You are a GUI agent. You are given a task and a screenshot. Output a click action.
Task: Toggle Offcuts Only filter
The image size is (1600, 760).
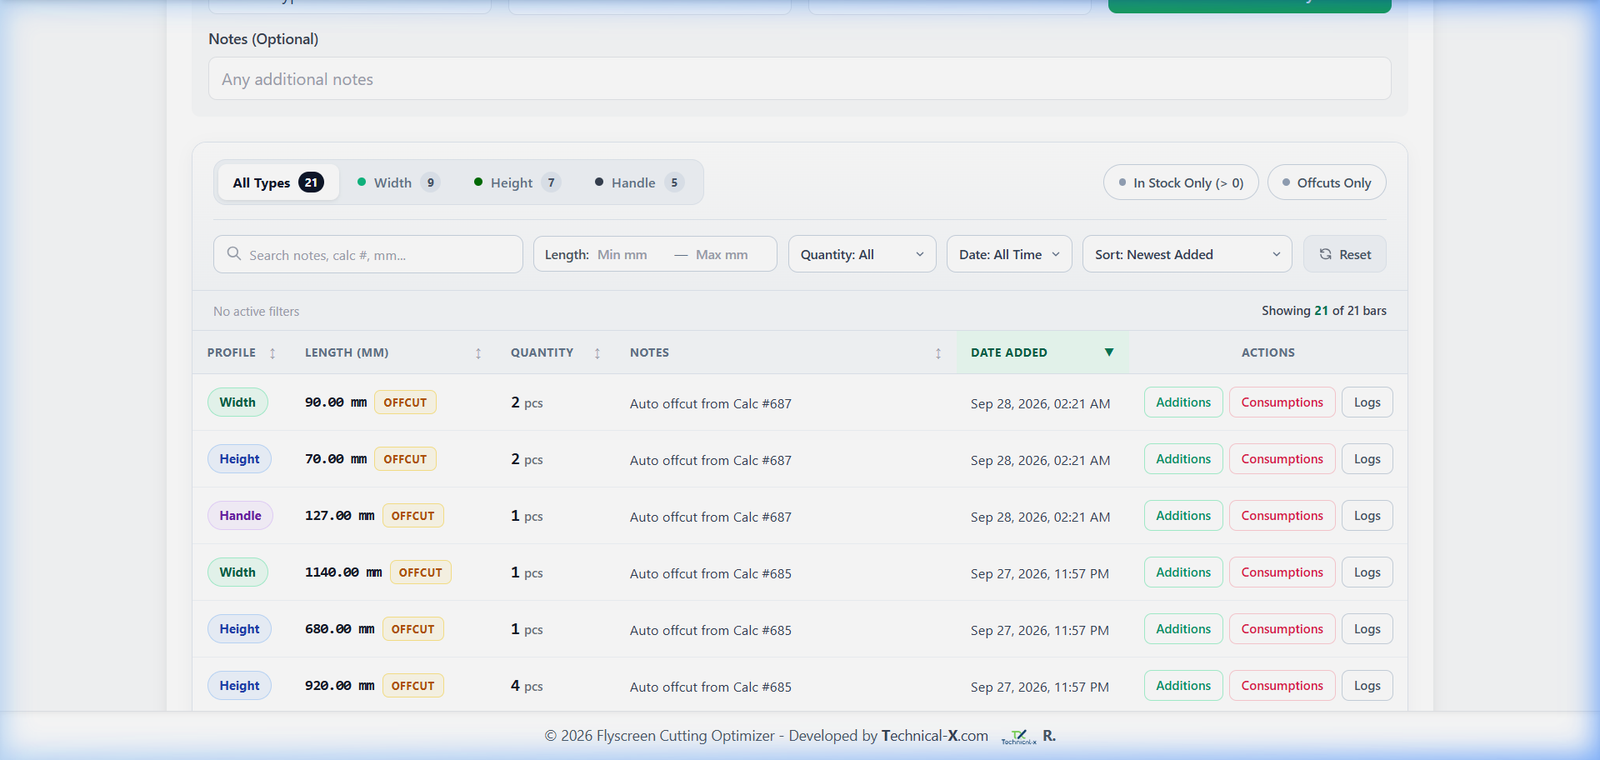coord(1326,183)
